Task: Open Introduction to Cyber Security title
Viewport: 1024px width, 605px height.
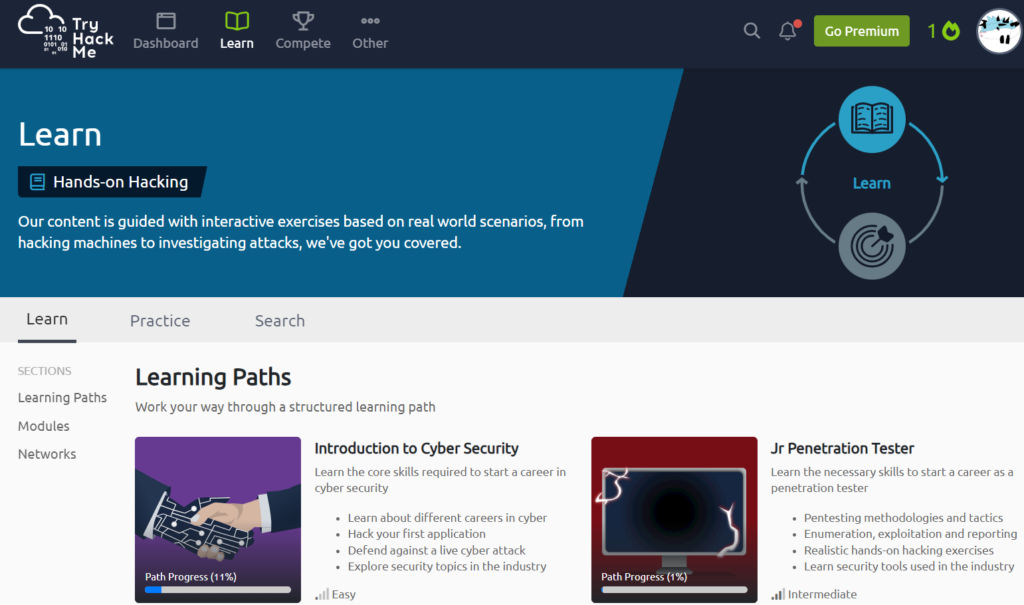Action: [x=416, y=448]
